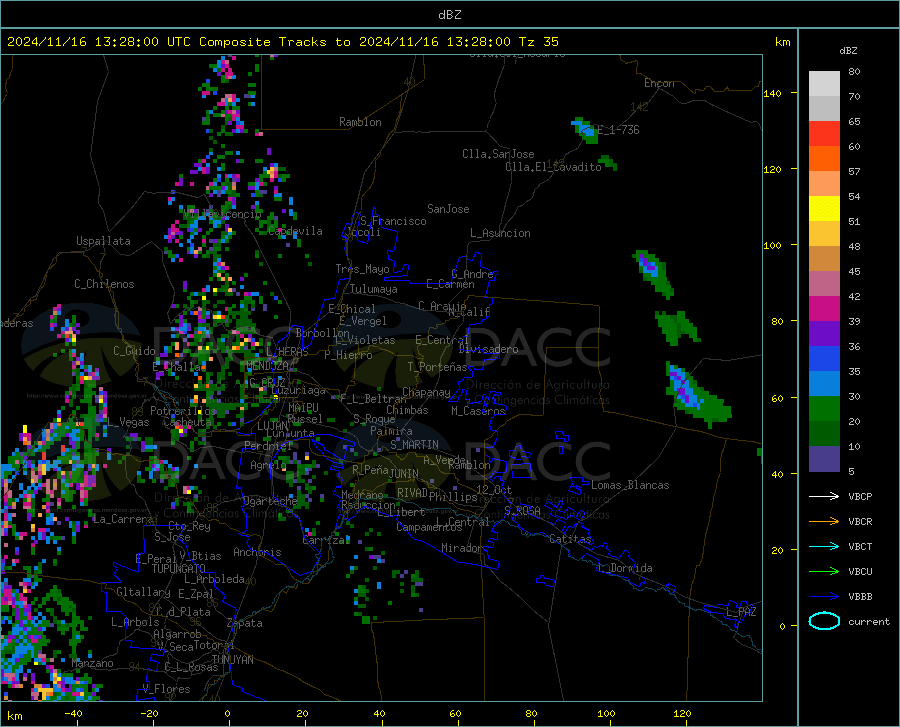Click the blue VBBB arrow symbol
This screenshot has width=900, height=727.
click(824, 597)
